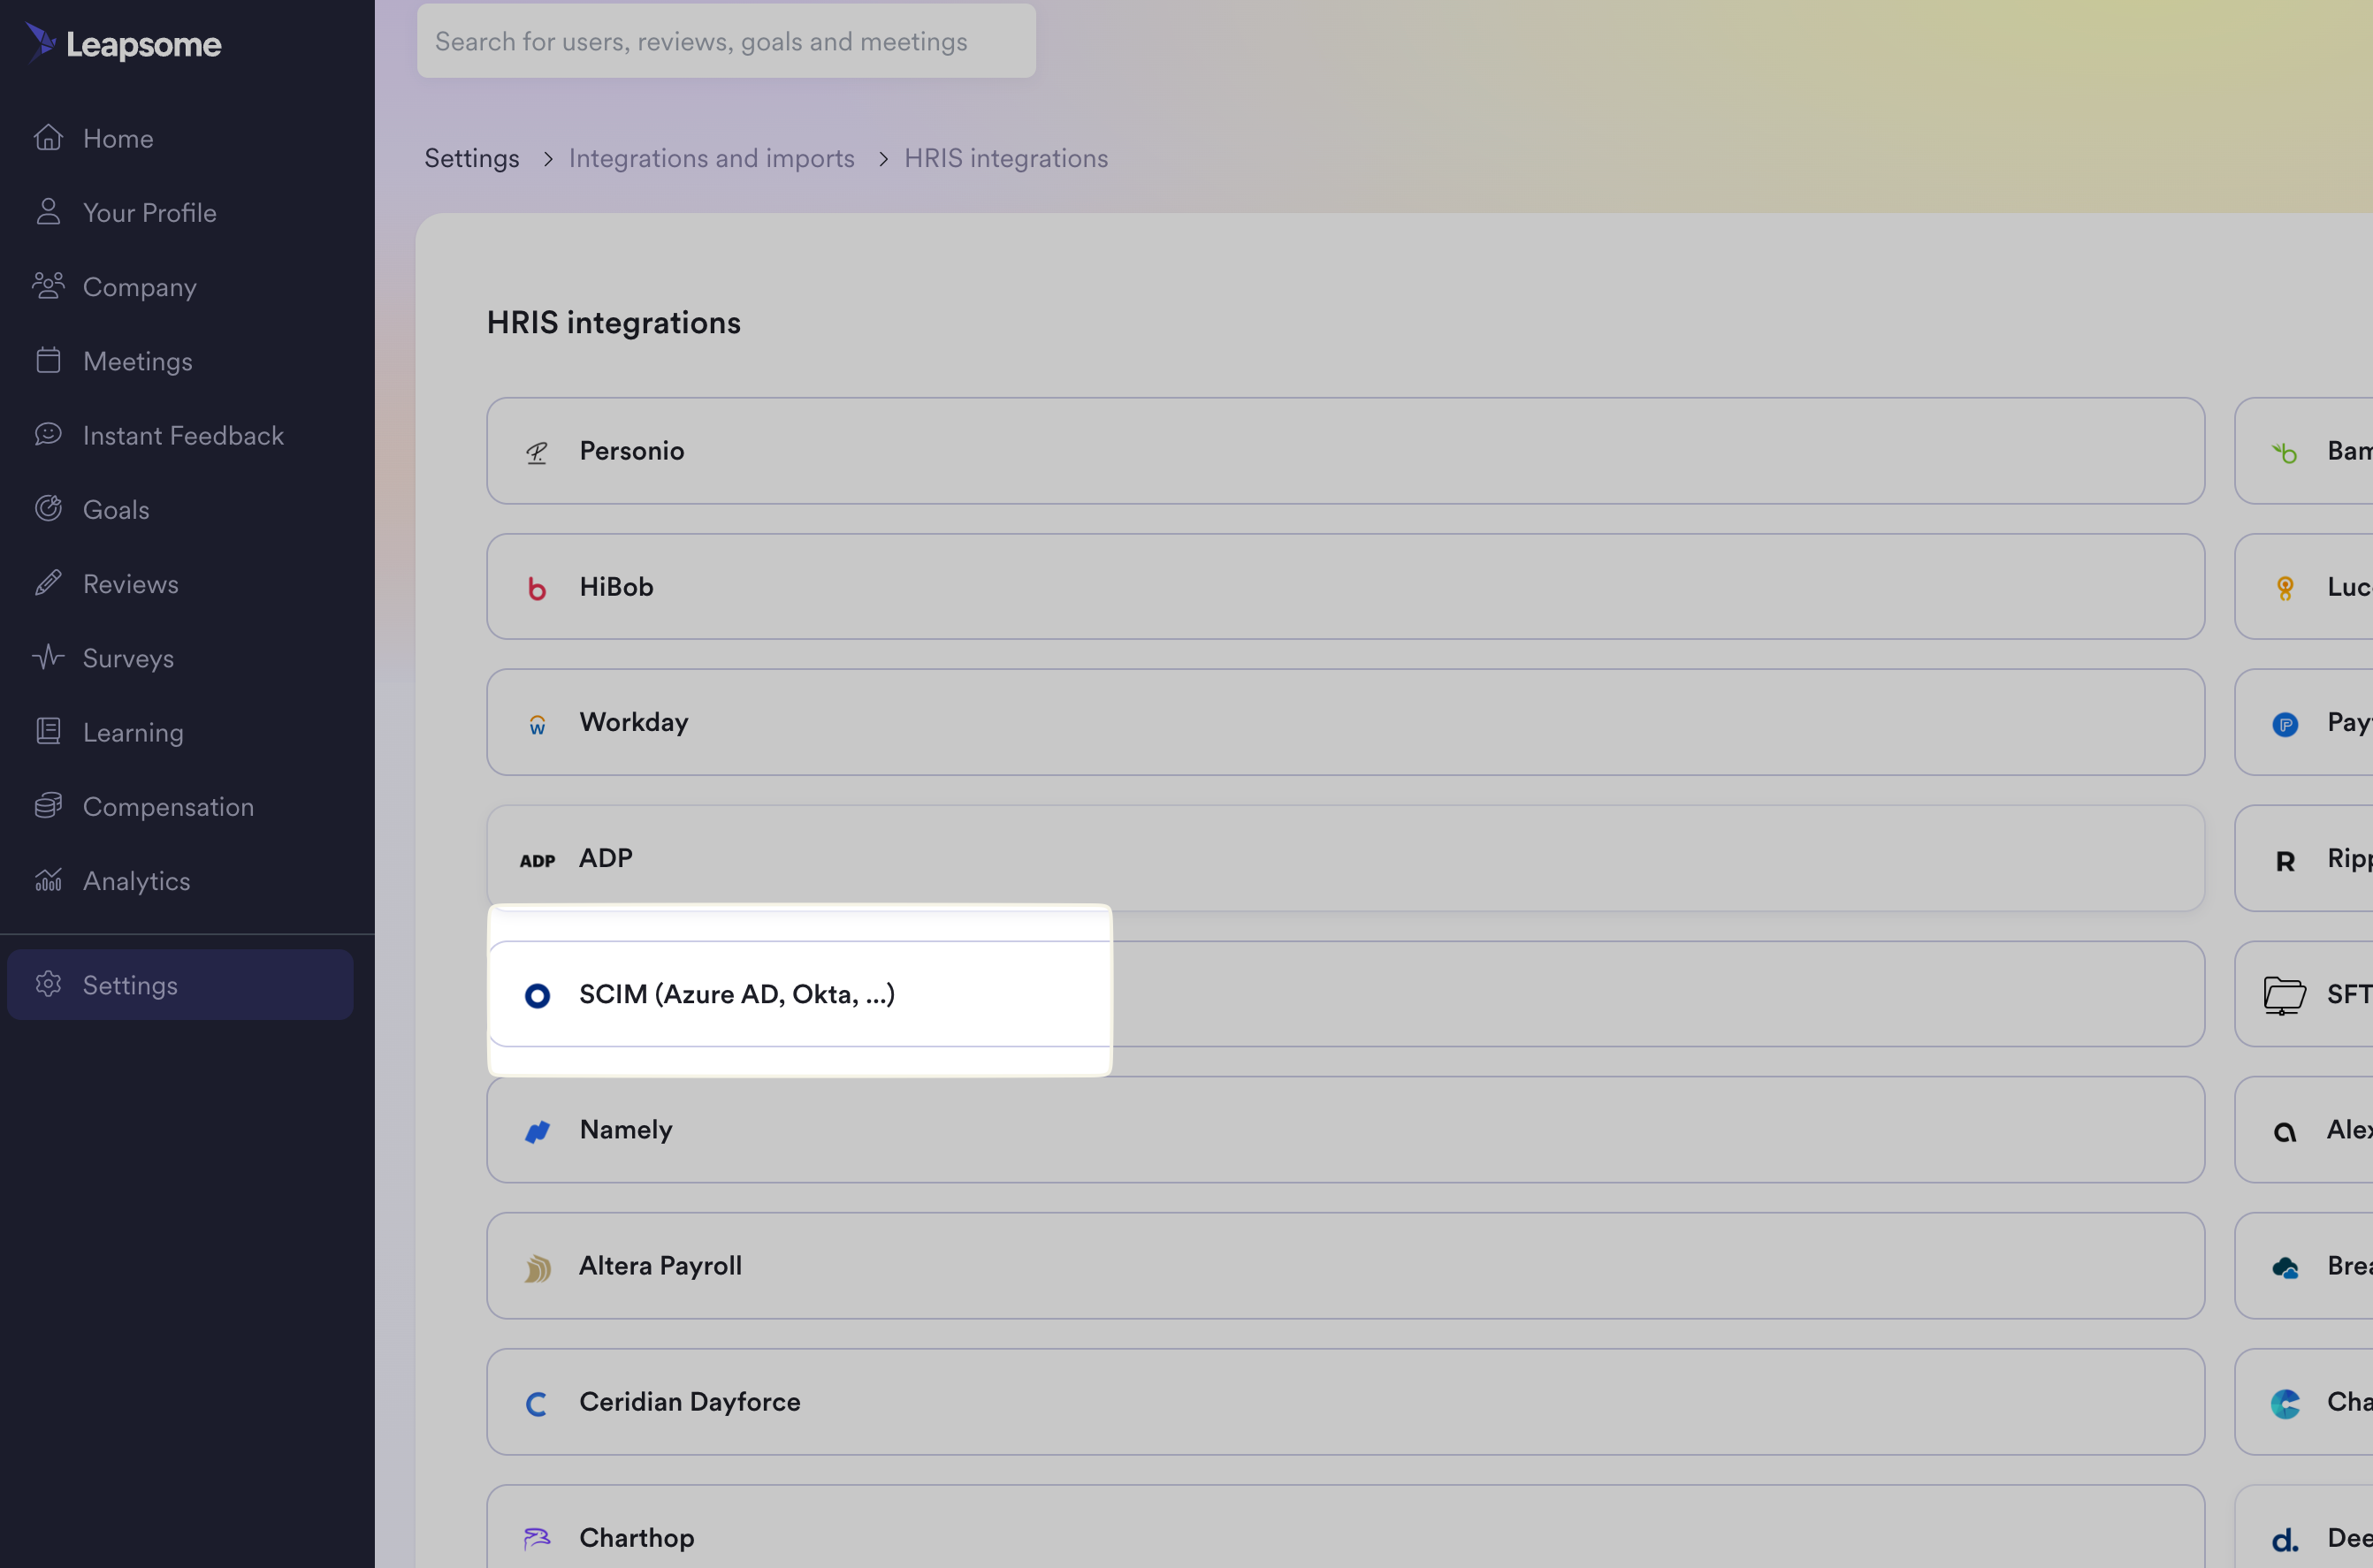Click the Leapsome logo
The height and width of the screenshot is (1568, 2373).
coord(123,43)
